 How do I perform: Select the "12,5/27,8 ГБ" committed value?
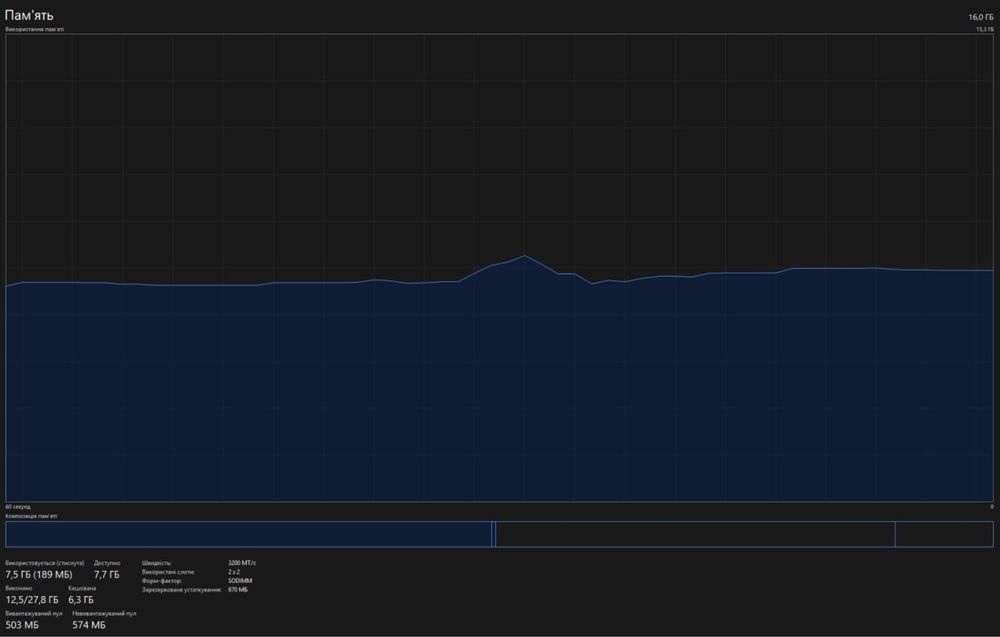click(x=32, y=600)
